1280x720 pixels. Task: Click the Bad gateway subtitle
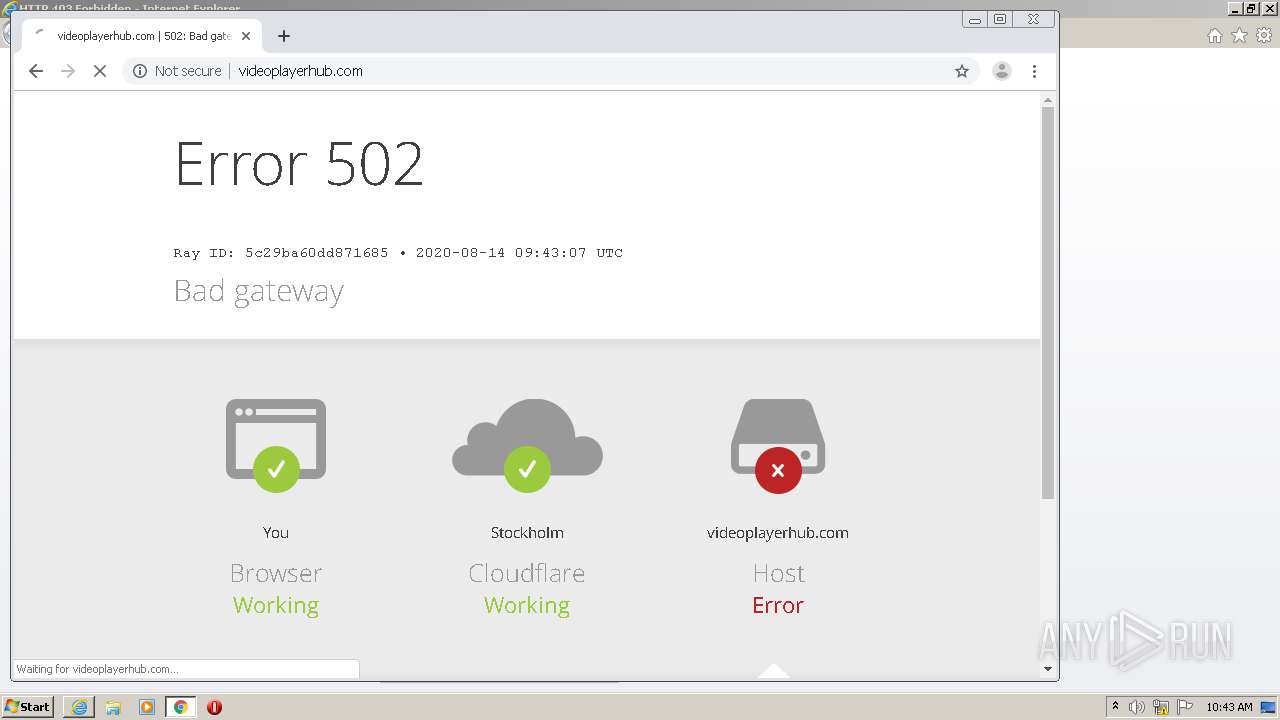point(259,291)
